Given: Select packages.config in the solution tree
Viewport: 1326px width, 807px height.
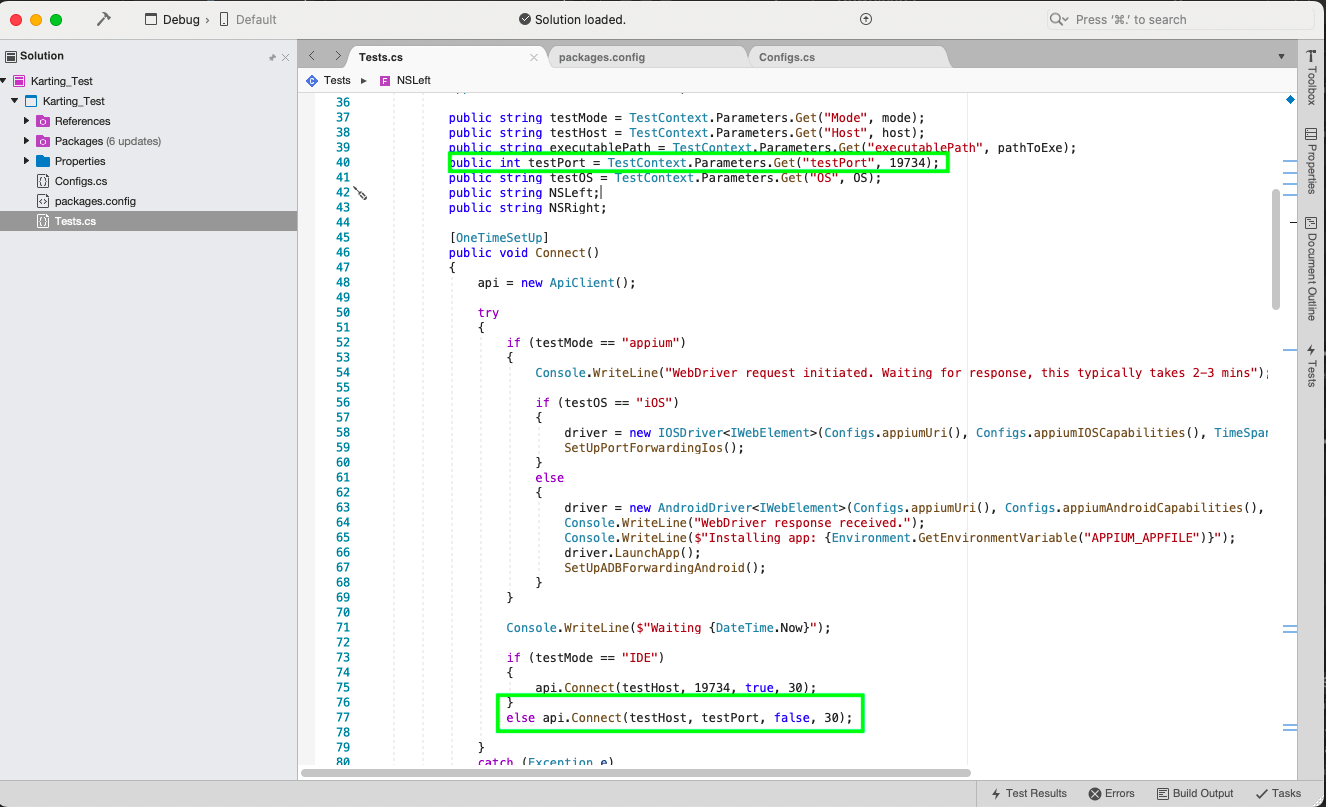Looking at the screenshot, I should (95, 201).
